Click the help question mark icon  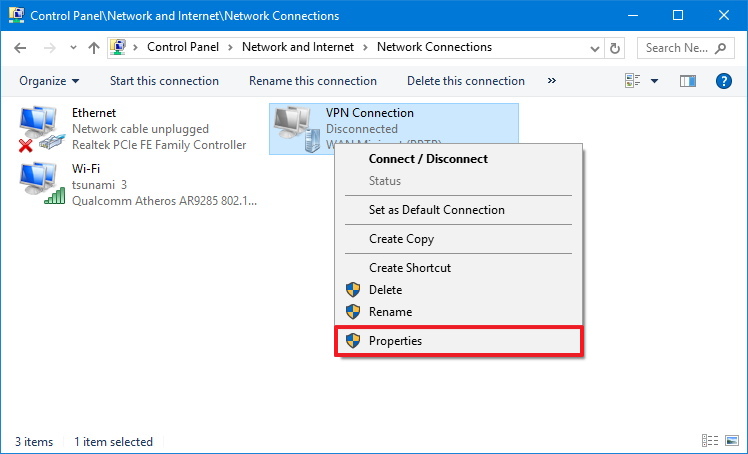724,81
